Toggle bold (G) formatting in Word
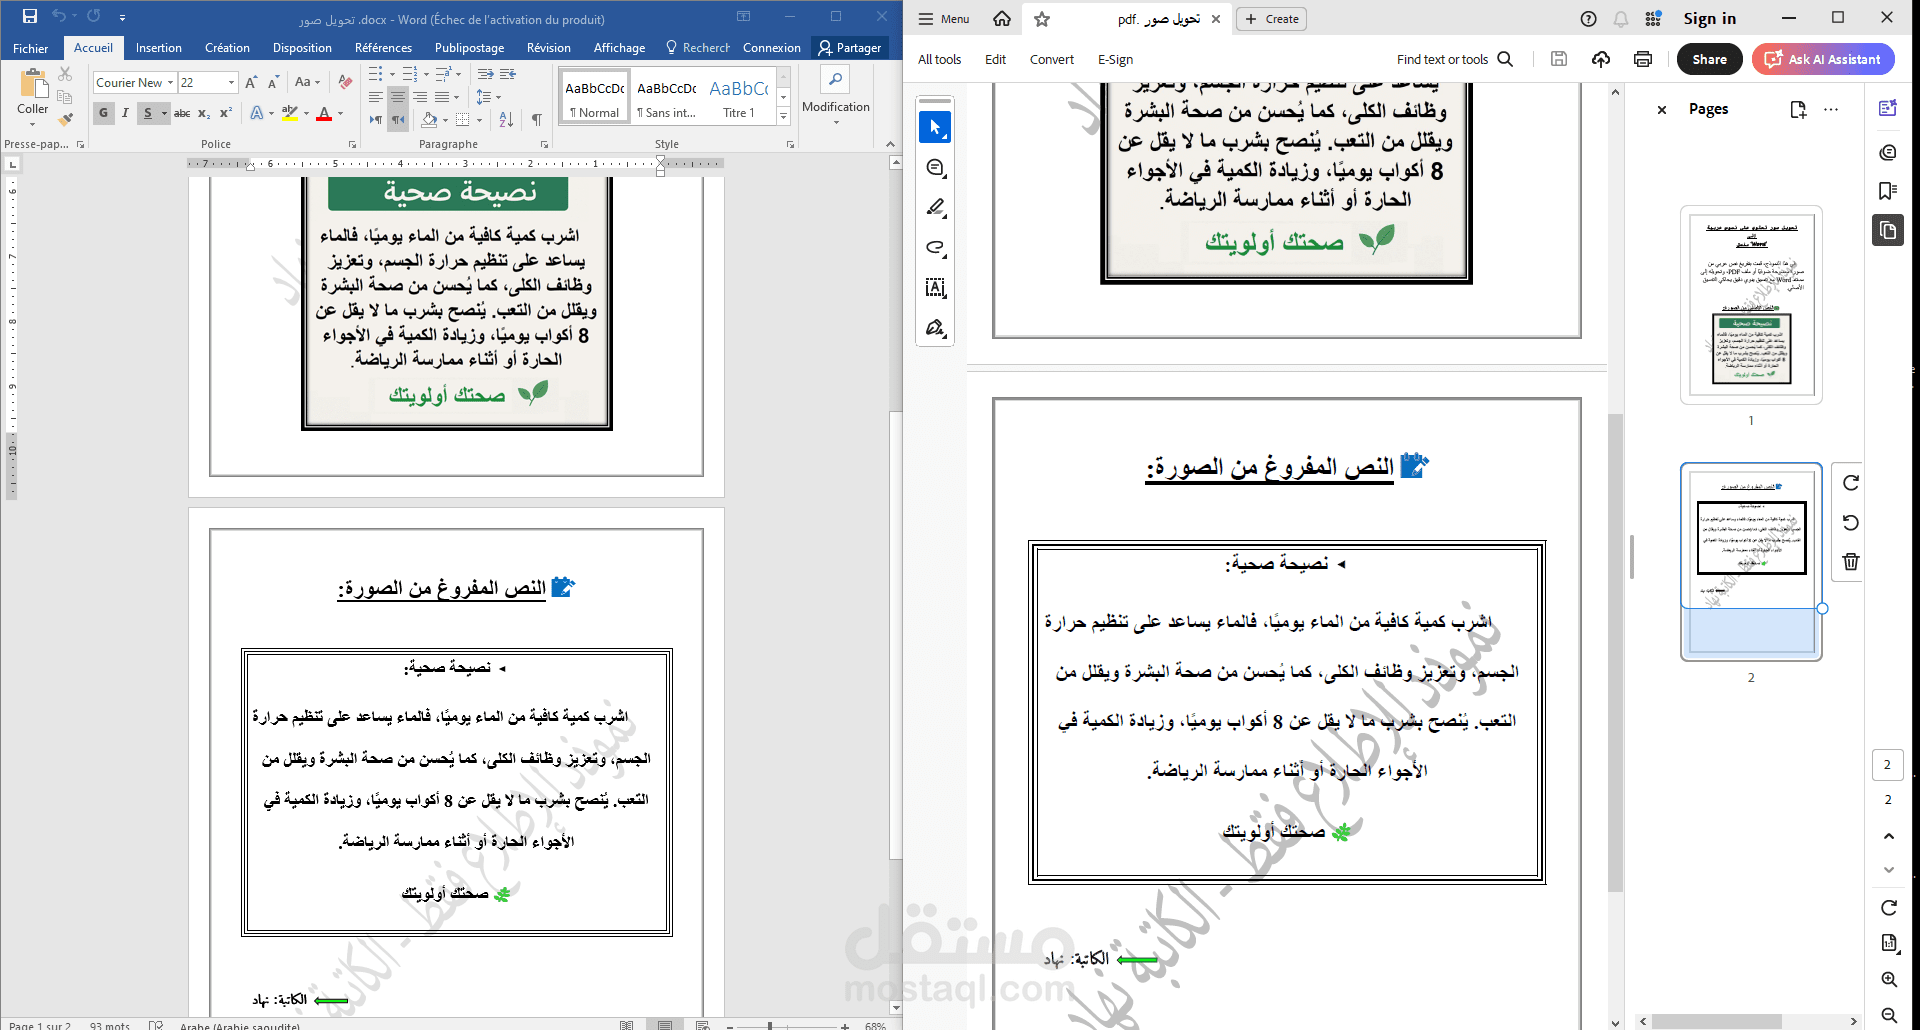The image size is (1920, 1030). click(103, 113)
